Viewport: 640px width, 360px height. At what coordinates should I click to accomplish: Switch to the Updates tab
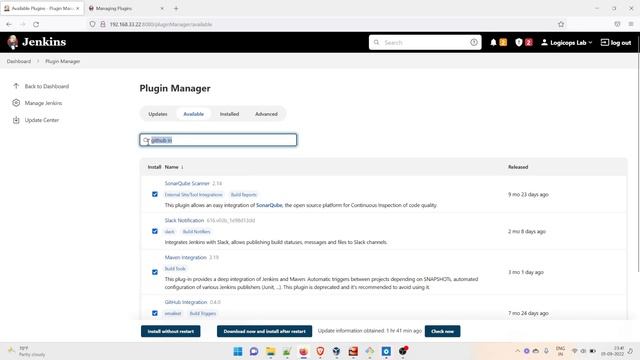158,114
